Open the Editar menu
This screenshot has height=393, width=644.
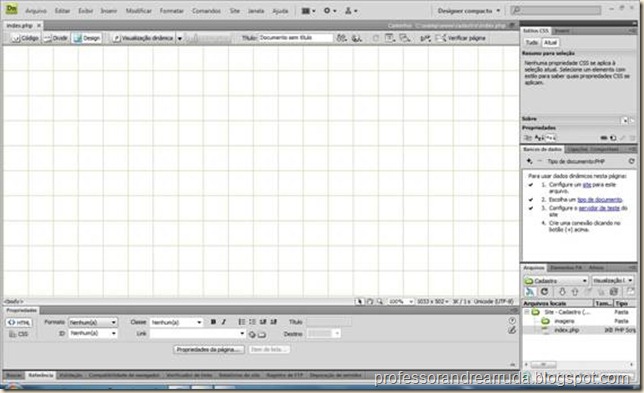(62, 11)
